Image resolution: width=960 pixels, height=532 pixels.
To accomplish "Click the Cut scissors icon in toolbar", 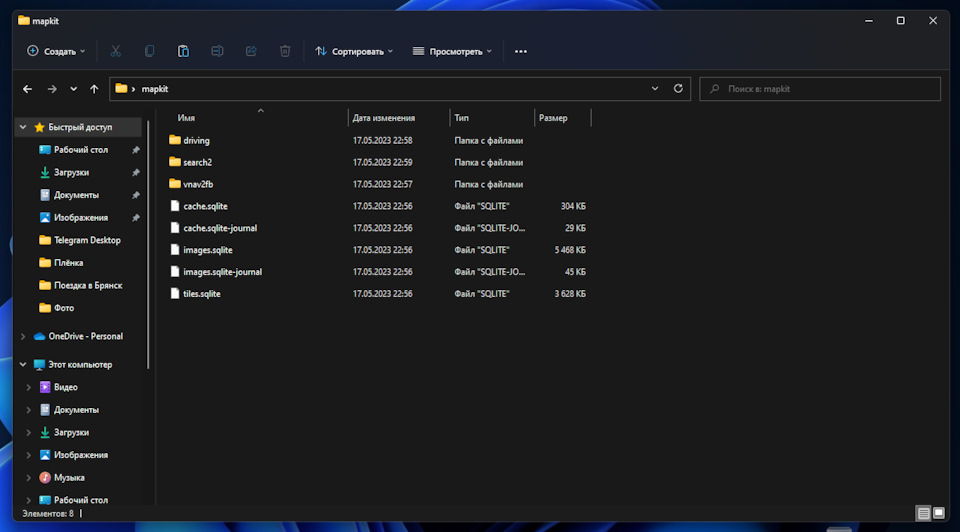I will 115,51.
